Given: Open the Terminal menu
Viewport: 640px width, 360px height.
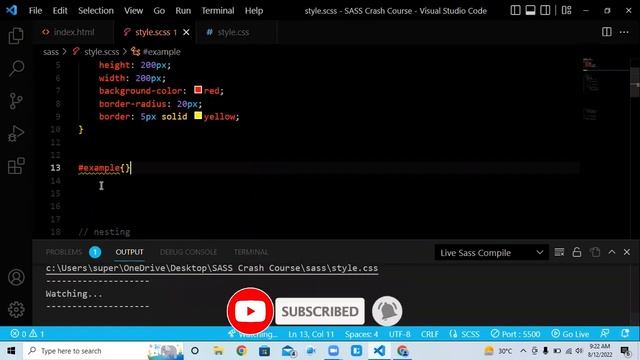Looking at the screenshot, I should [x=218, y=11].
